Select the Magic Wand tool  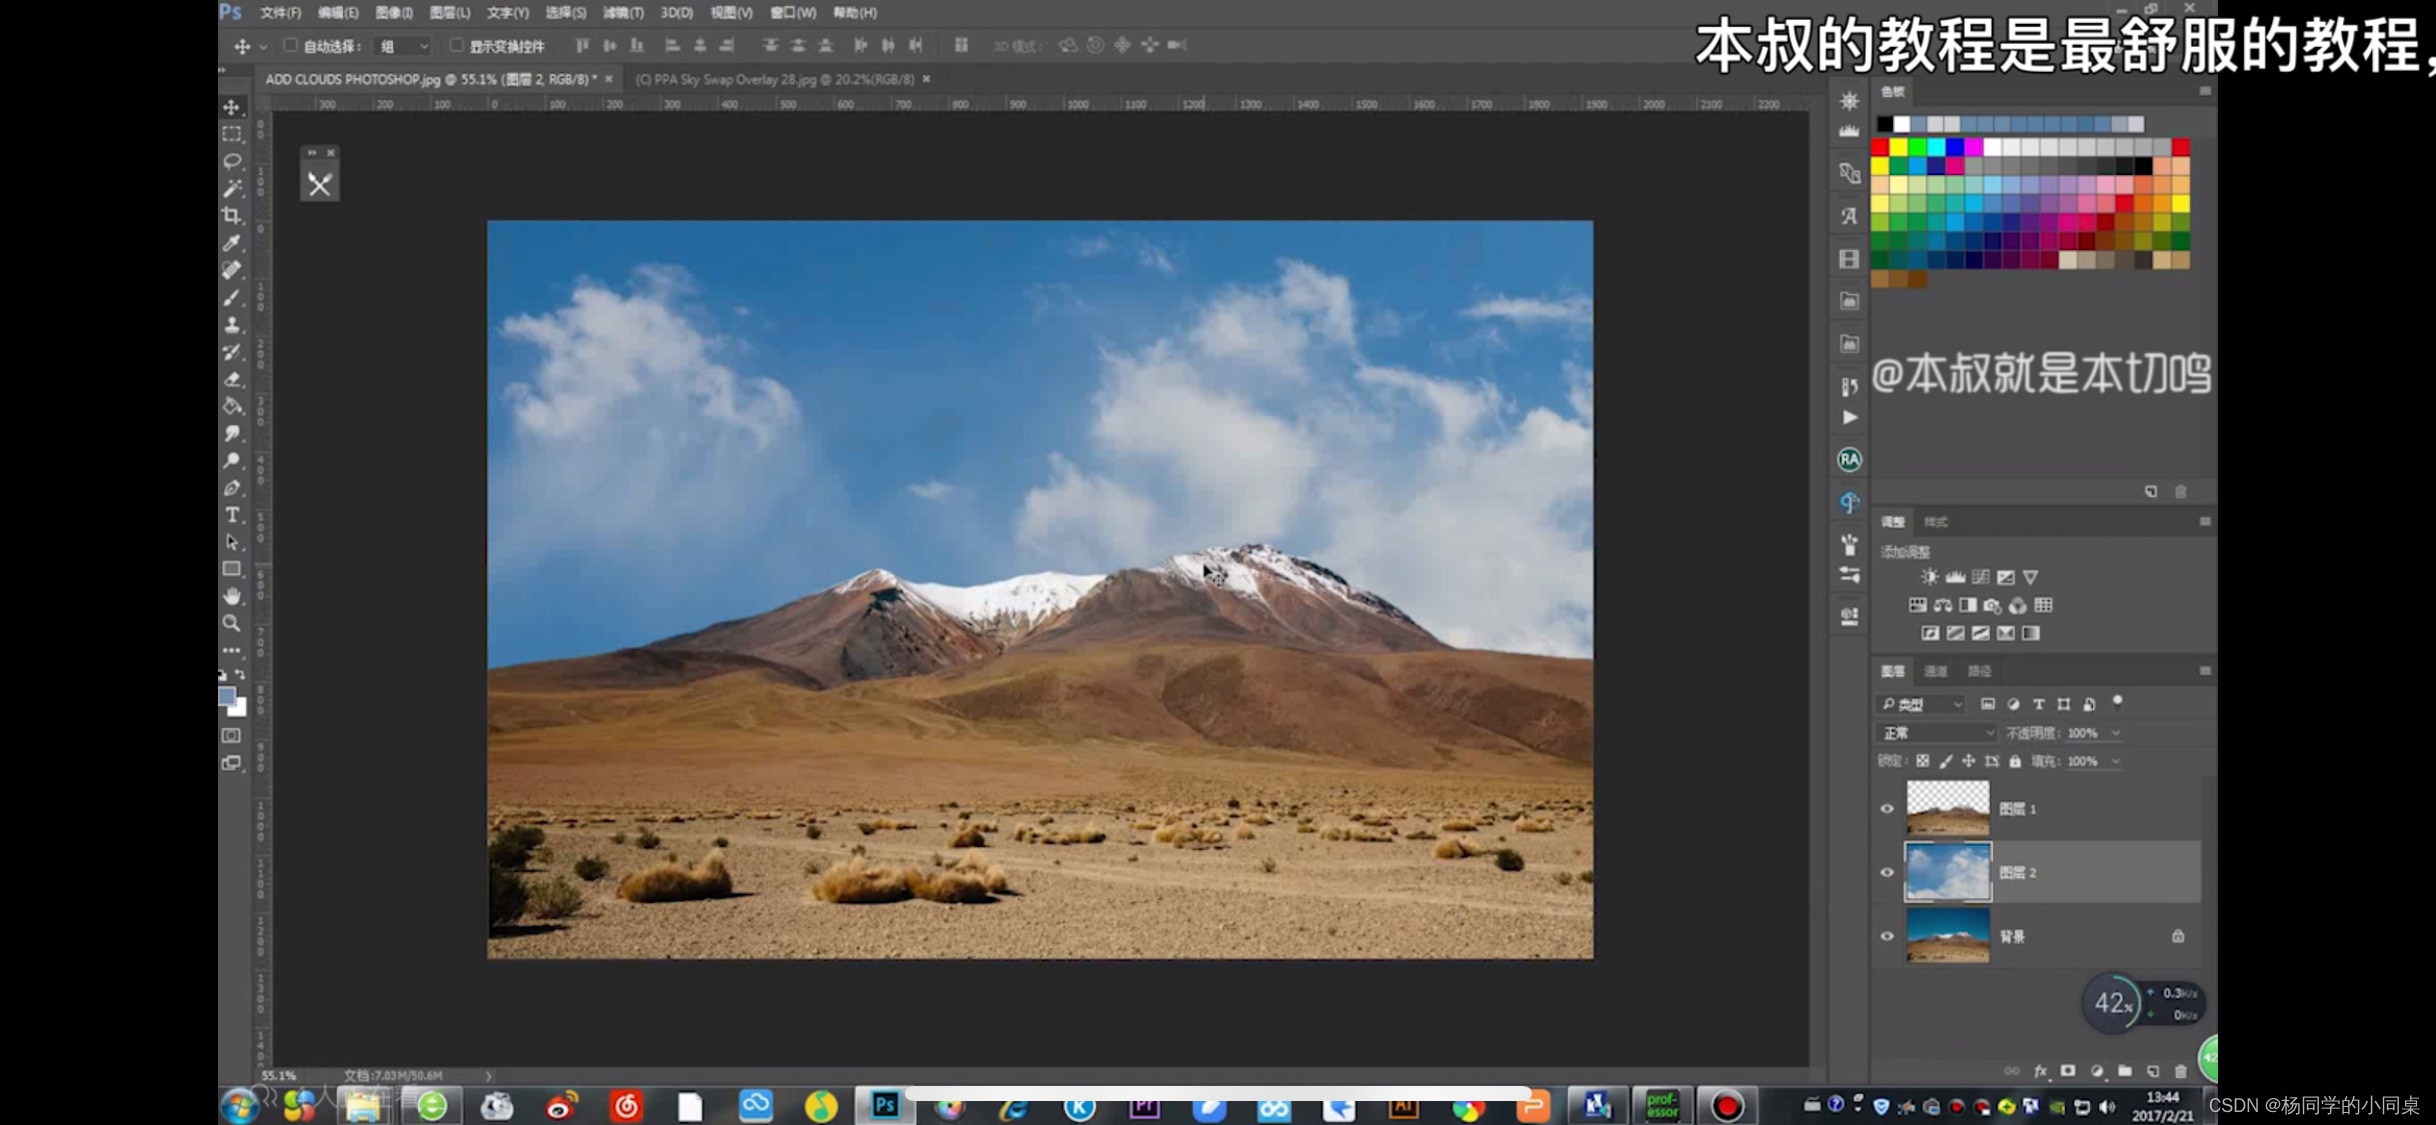[232, 188]
